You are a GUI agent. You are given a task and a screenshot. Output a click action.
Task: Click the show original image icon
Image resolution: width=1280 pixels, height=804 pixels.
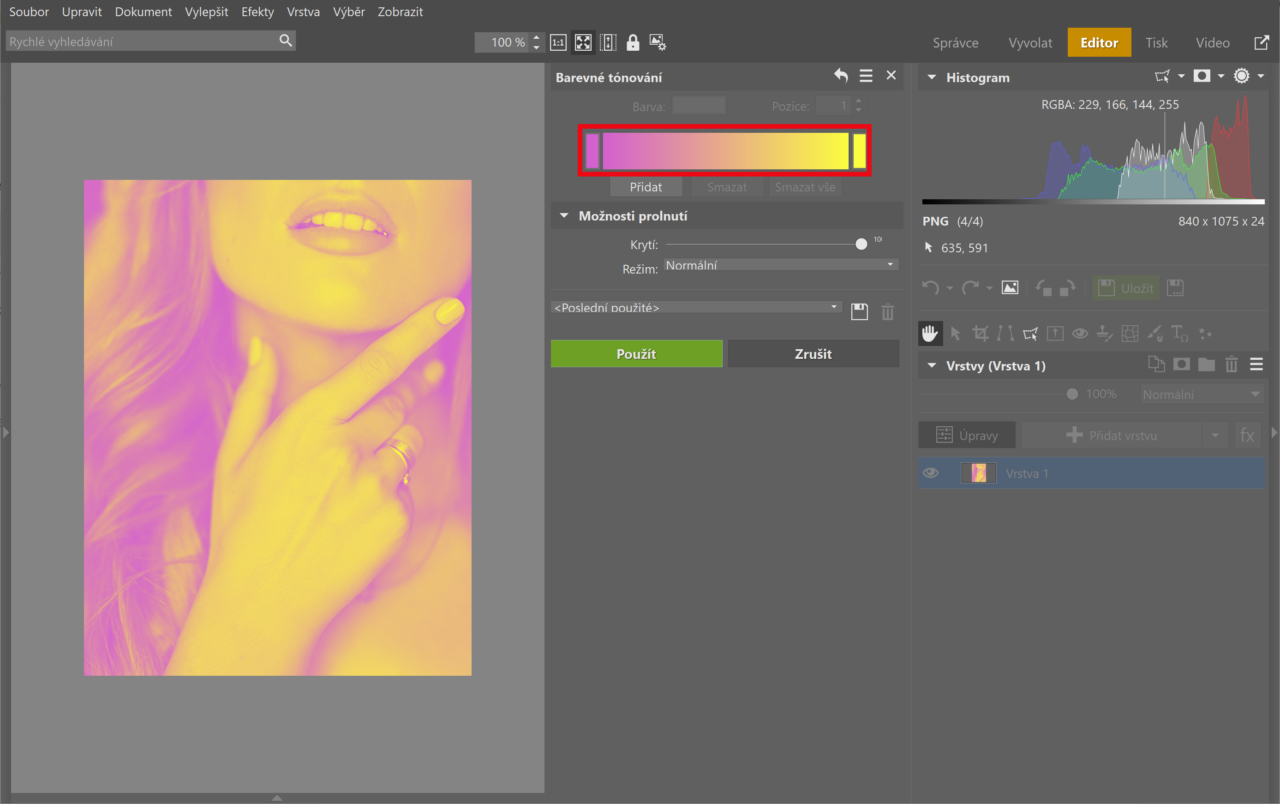point(1010,287)
